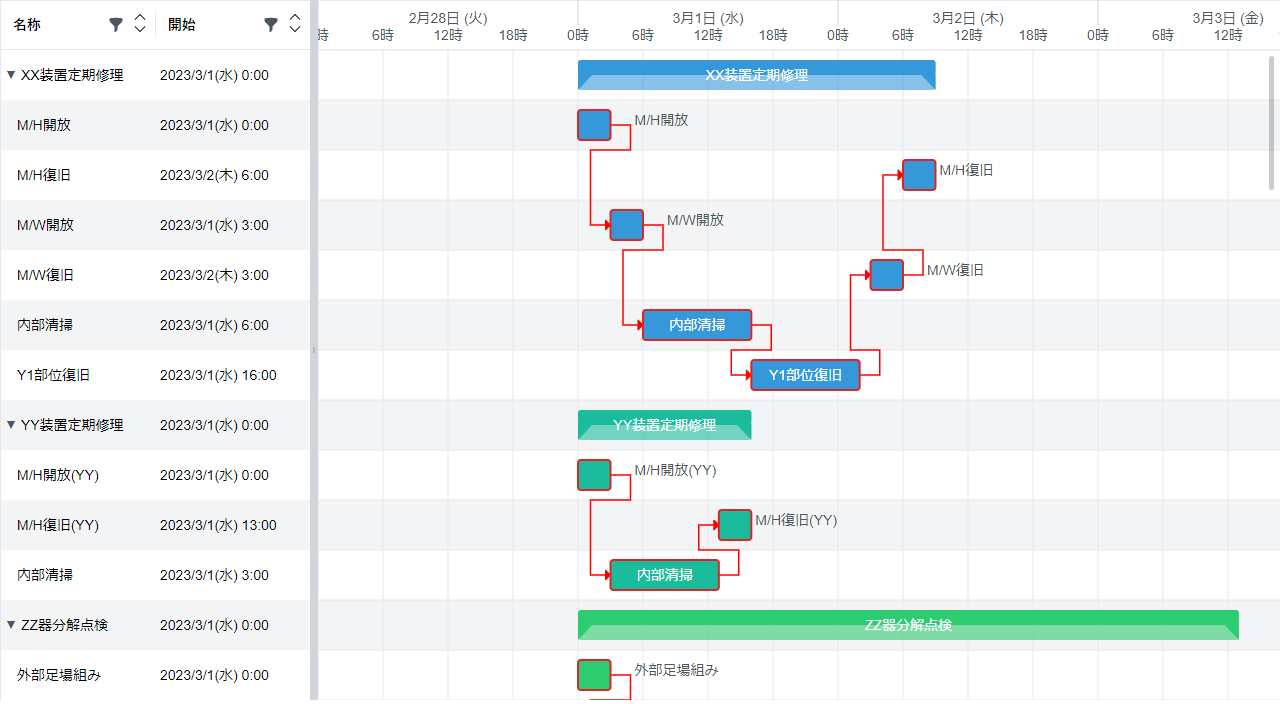This screenshot has width=1280, height=704.
Task: Select the M/H開放 milestone icon
Action: click(x=593, y=125)
